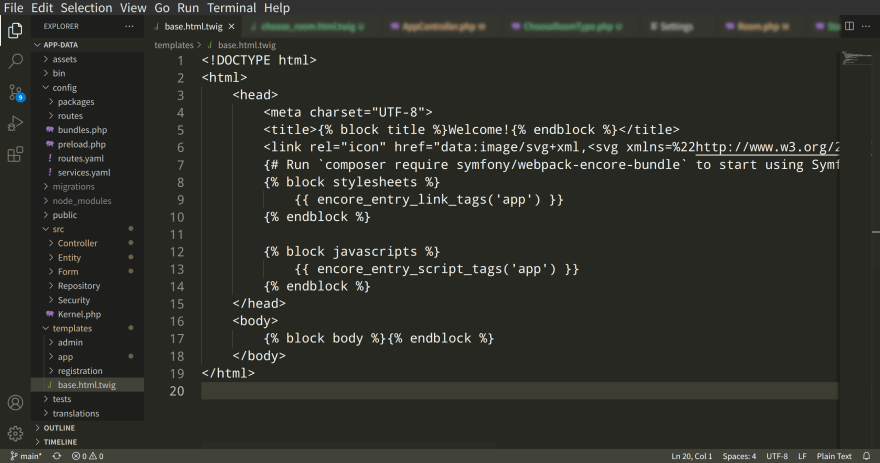Expand the tests folder
Screen dimensions: 880x463
point(62,399)
